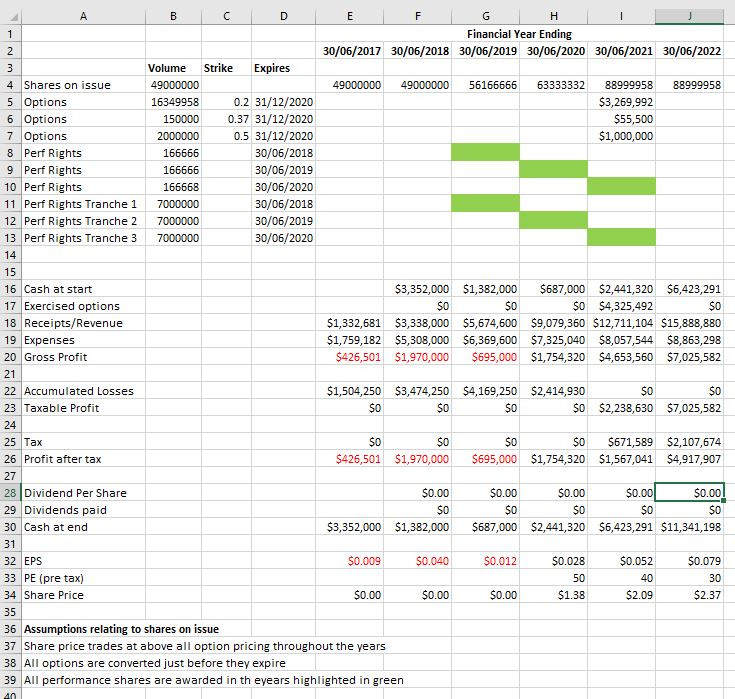Click the '$1,000,000' cell
The height and width of the screenshot is (699, 735).
pos(622,136)
